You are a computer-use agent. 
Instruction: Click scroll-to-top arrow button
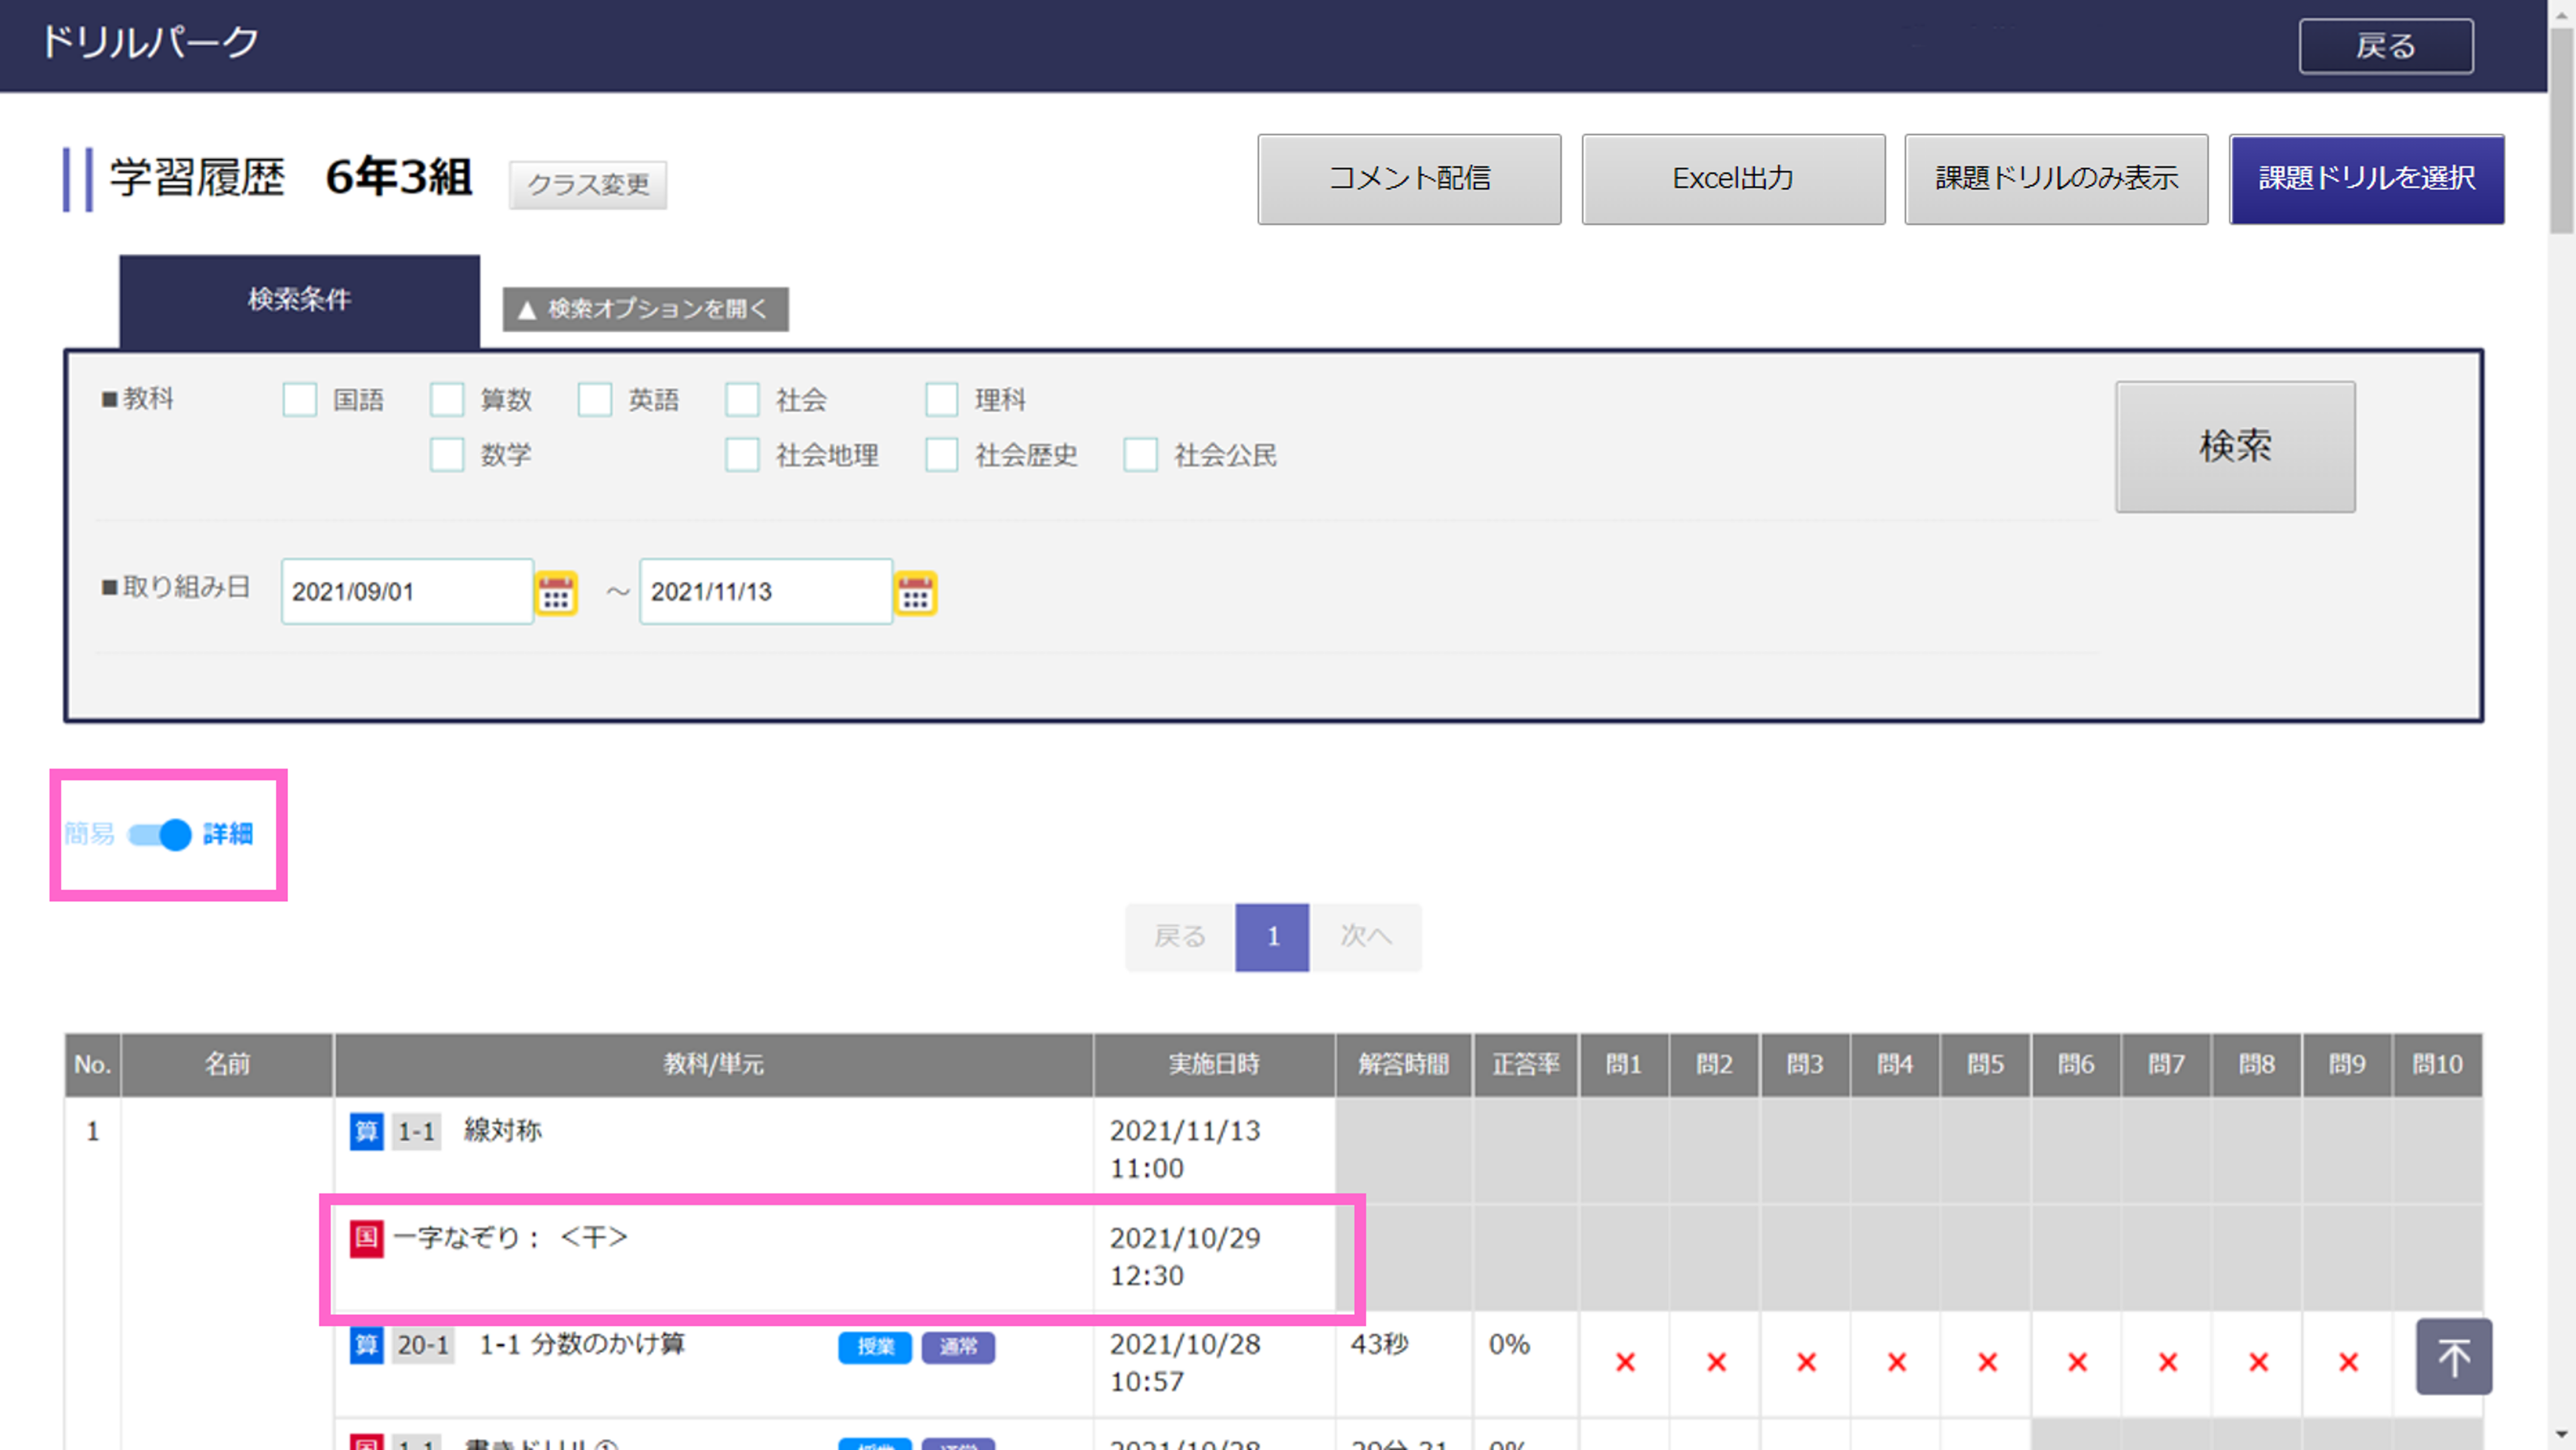(x=2453, y=1356)
